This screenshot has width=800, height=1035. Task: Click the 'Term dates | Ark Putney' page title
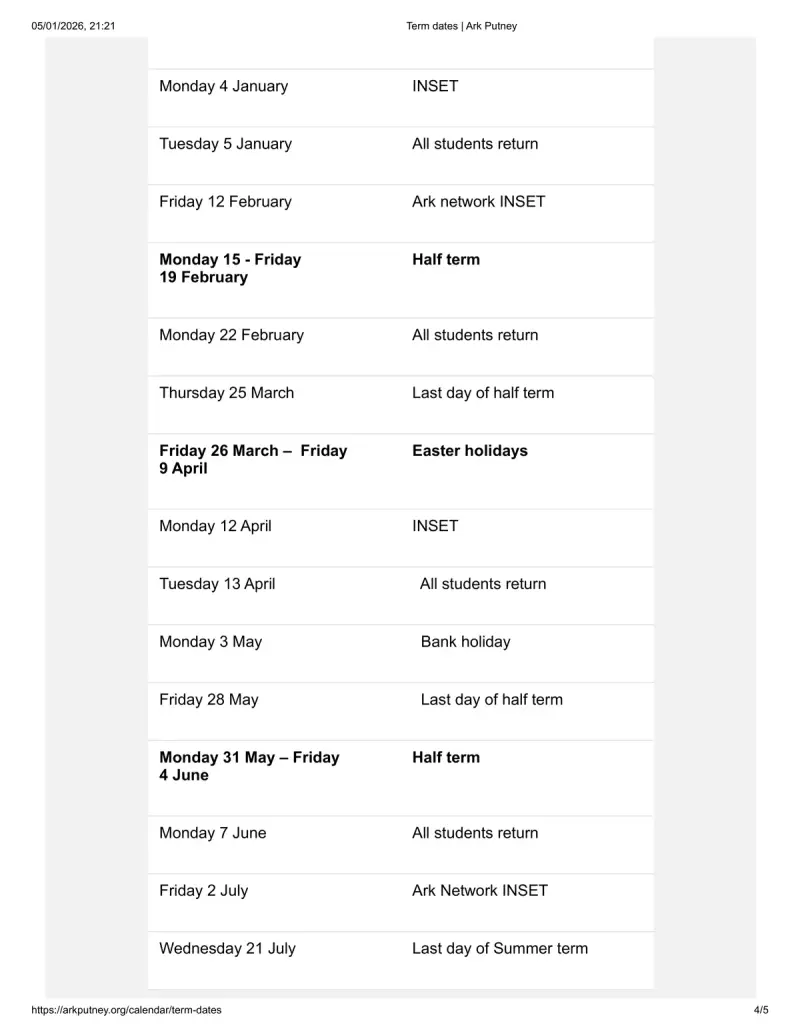[461, 26]
